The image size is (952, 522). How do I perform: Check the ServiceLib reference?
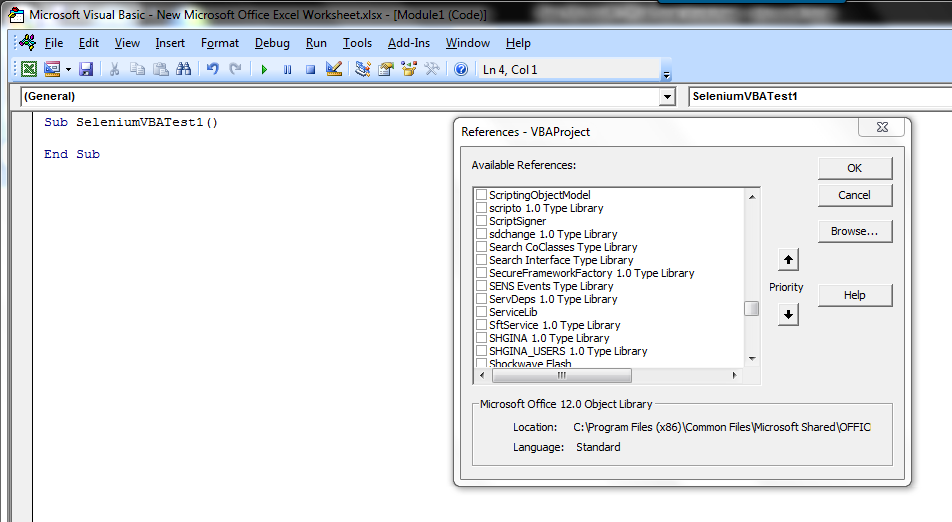click(x=481, y=312)
